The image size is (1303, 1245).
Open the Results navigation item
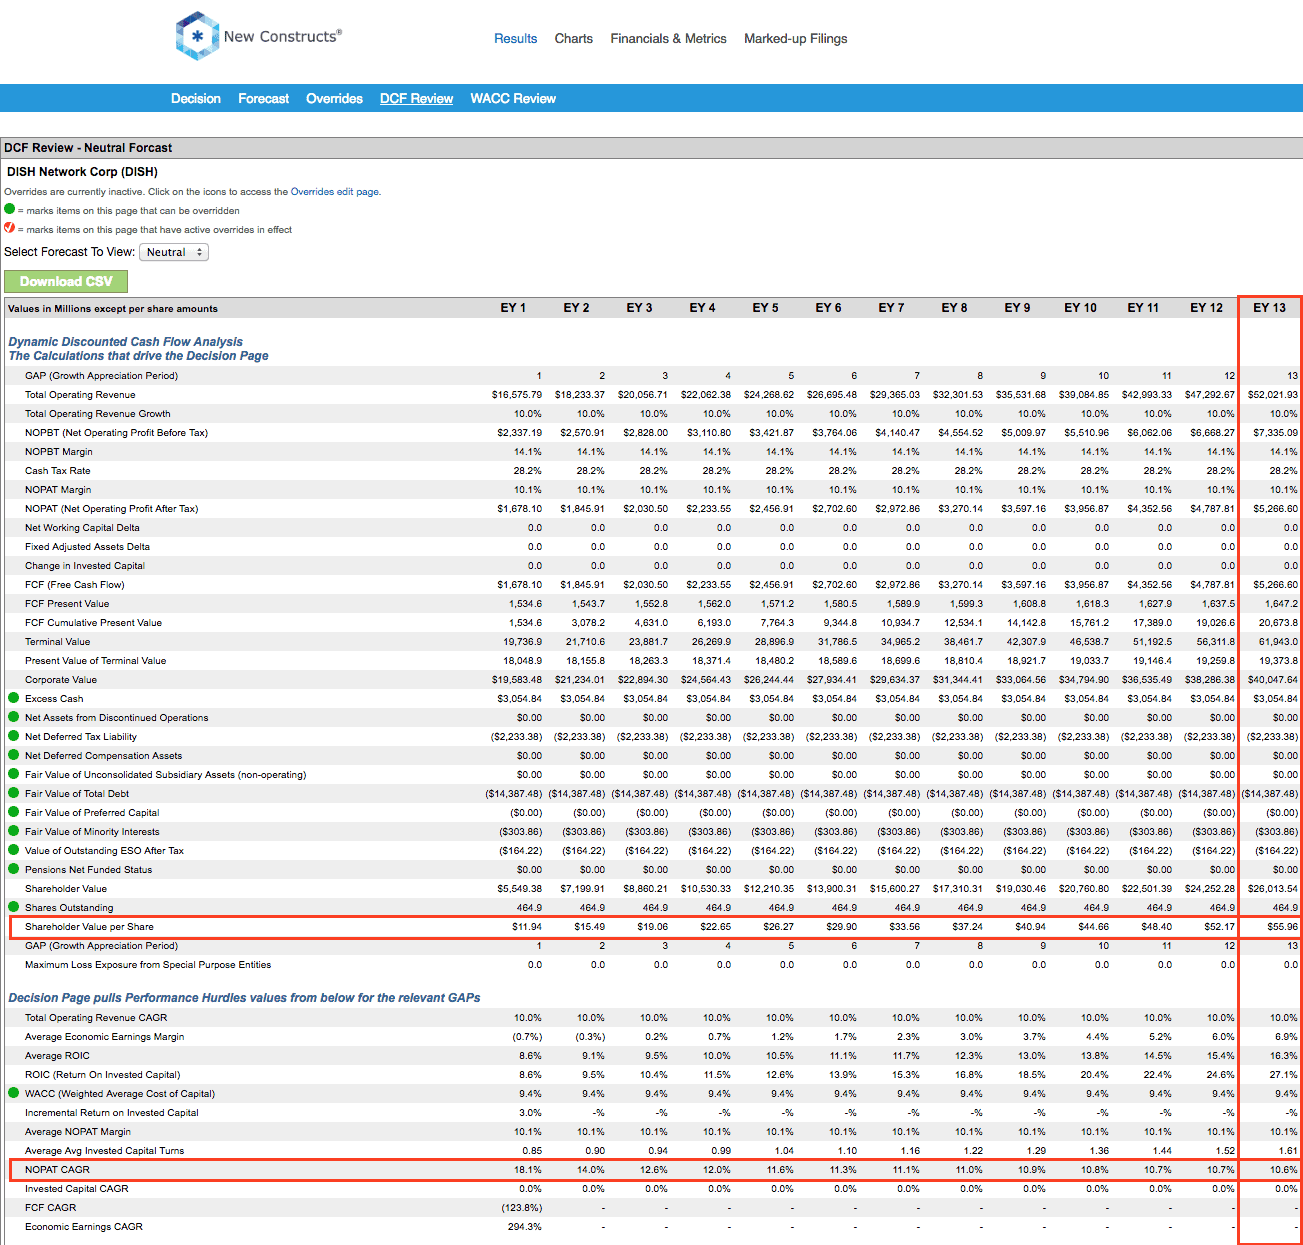click(516, 38)
